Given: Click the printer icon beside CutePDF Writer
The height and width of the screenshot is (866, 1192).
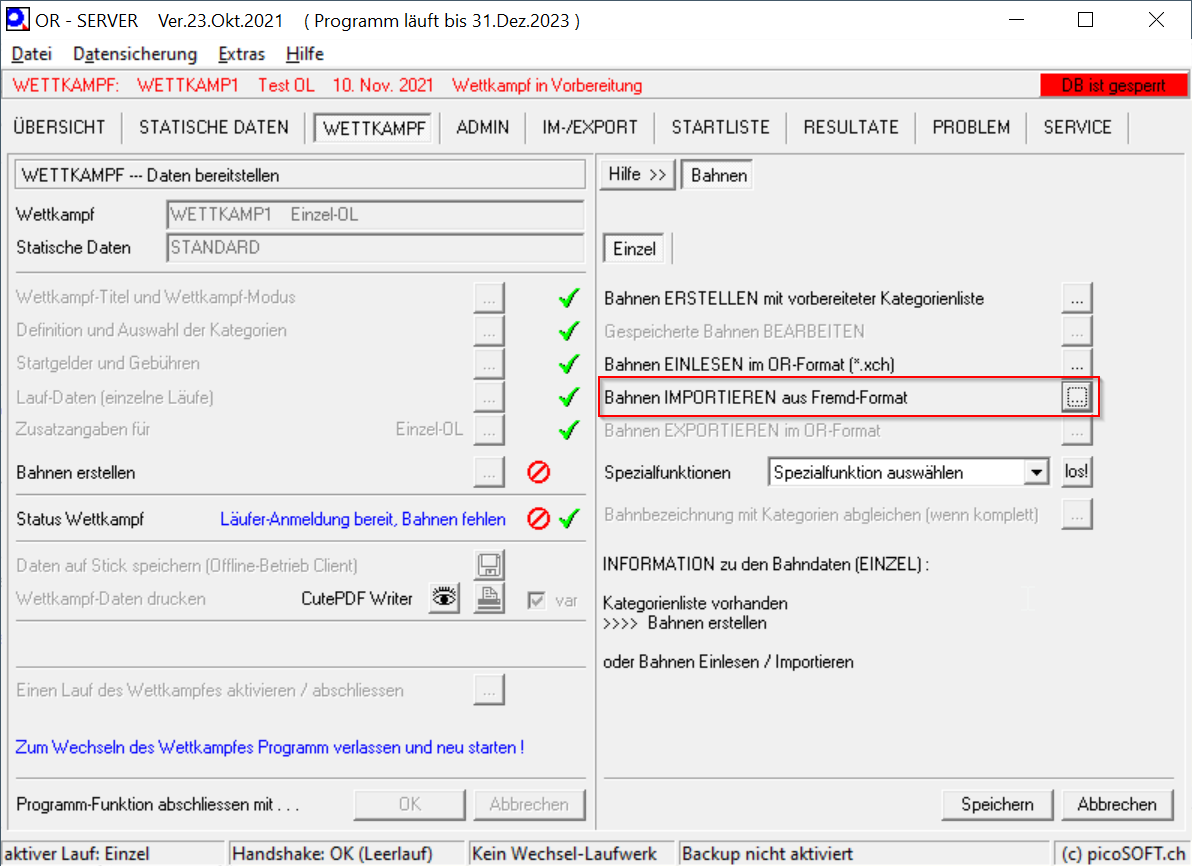Looking at the screenshot, I should [x=489, y=598].
